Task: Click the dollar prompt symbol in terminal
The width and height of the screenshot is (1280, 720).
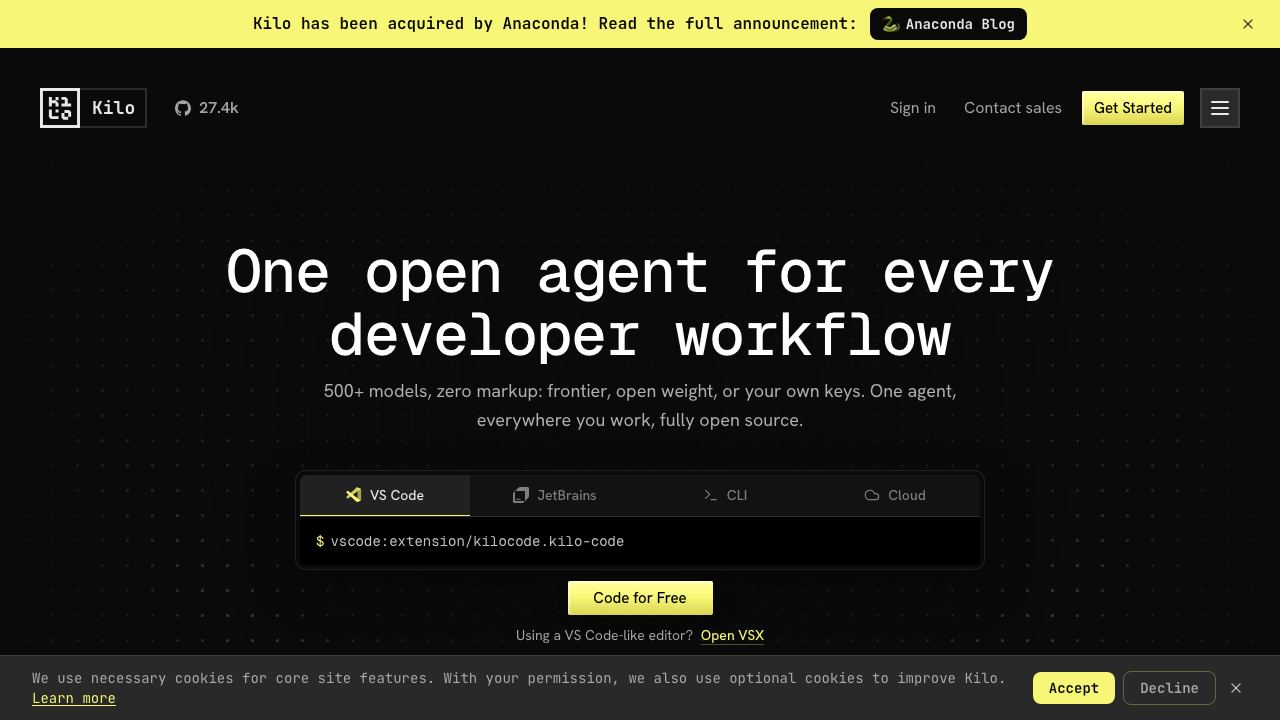Action: (320, 541)
